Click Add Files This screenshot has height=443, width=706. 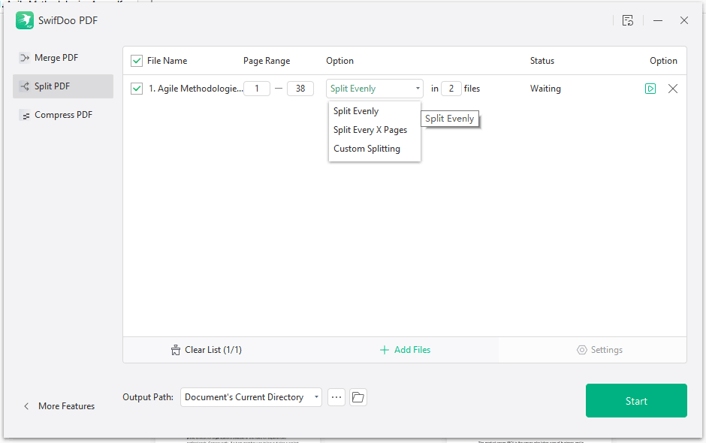(x=405, y=350)
